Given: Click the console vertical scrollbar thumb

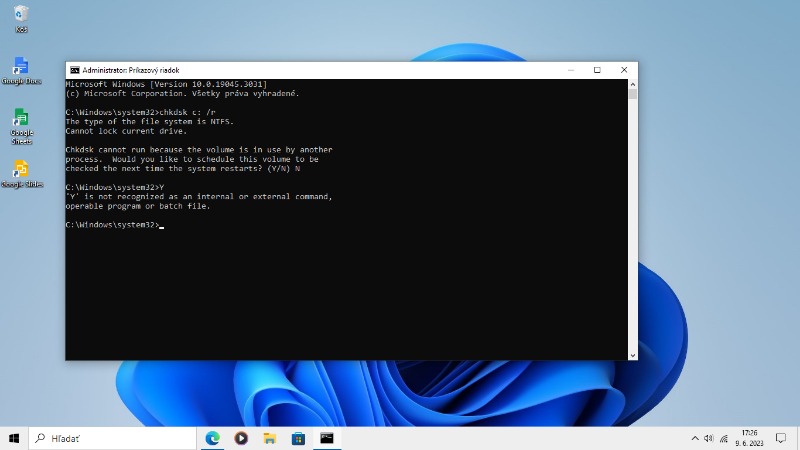Looking at the screenshot, I should pos(633,94).
